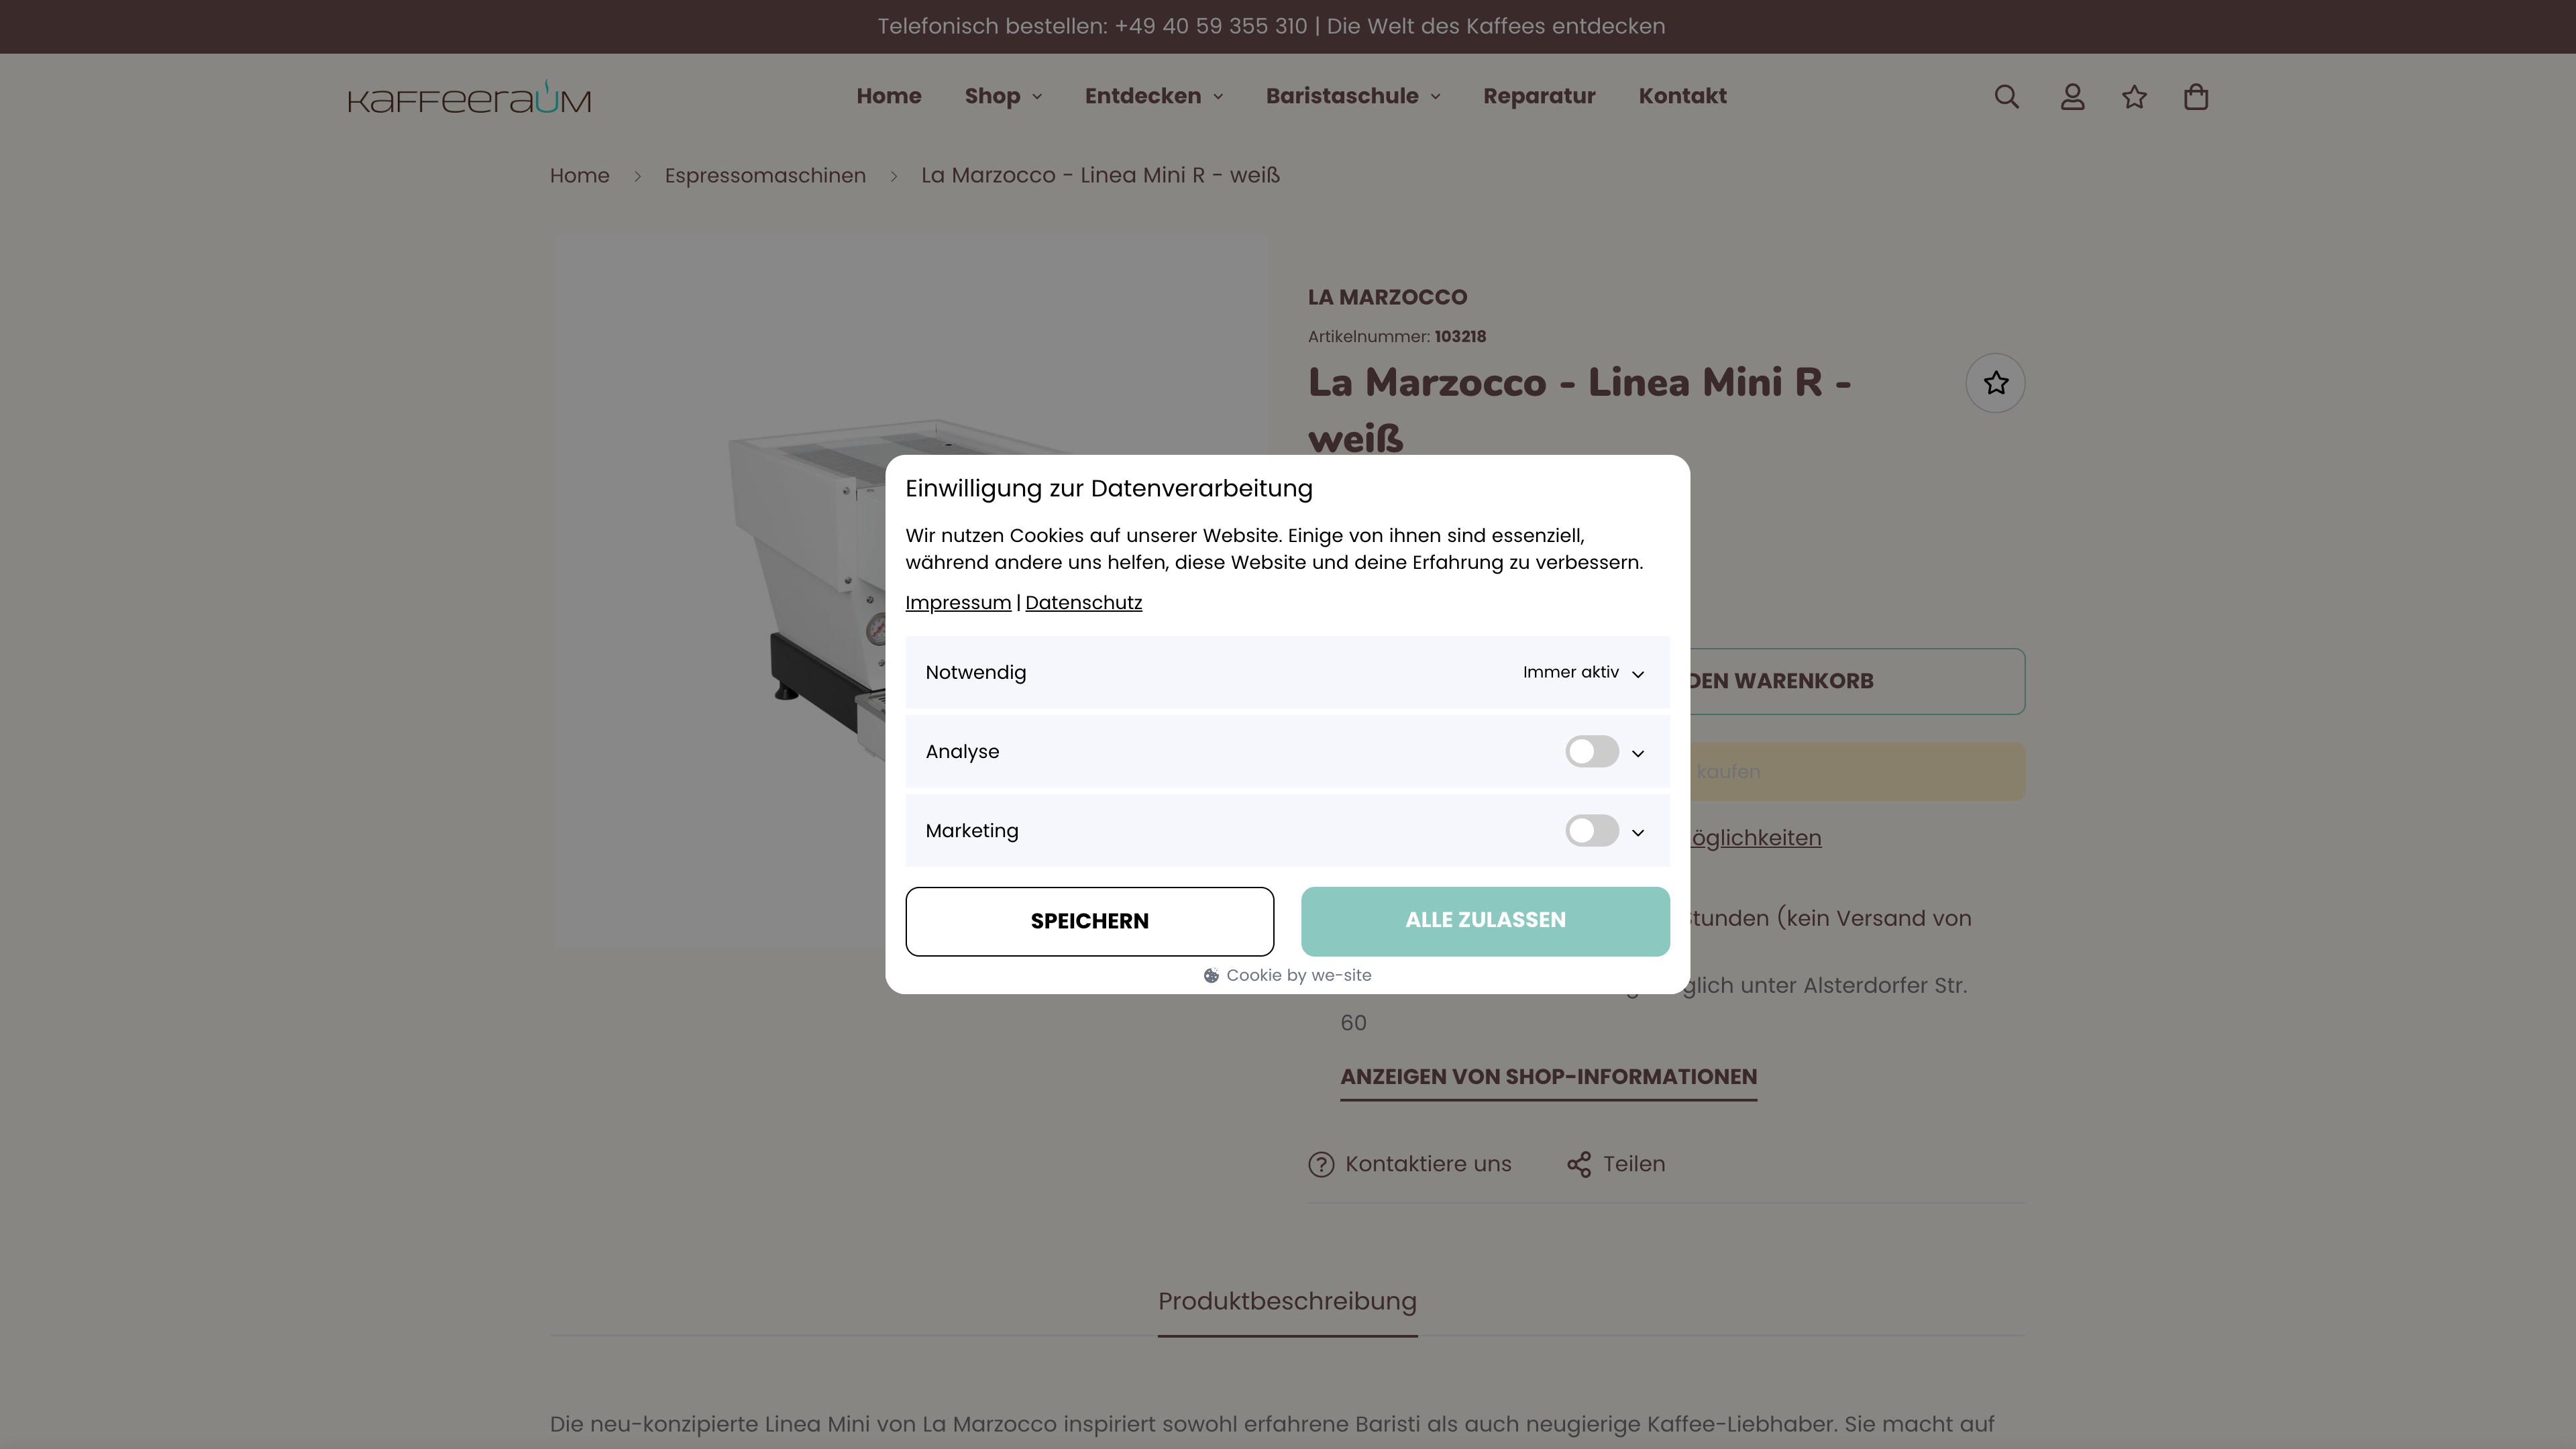This screenshot has width=2576, height=1449.
Task: Open the wishlist star icon in header
Action: [x=2135, y=96]
